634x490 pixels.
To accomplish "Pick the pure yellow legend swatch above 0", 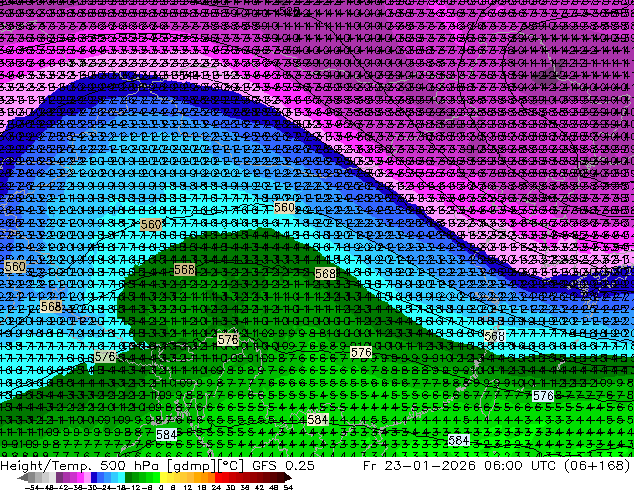I will pyautogui.click(x=163, y=477).
